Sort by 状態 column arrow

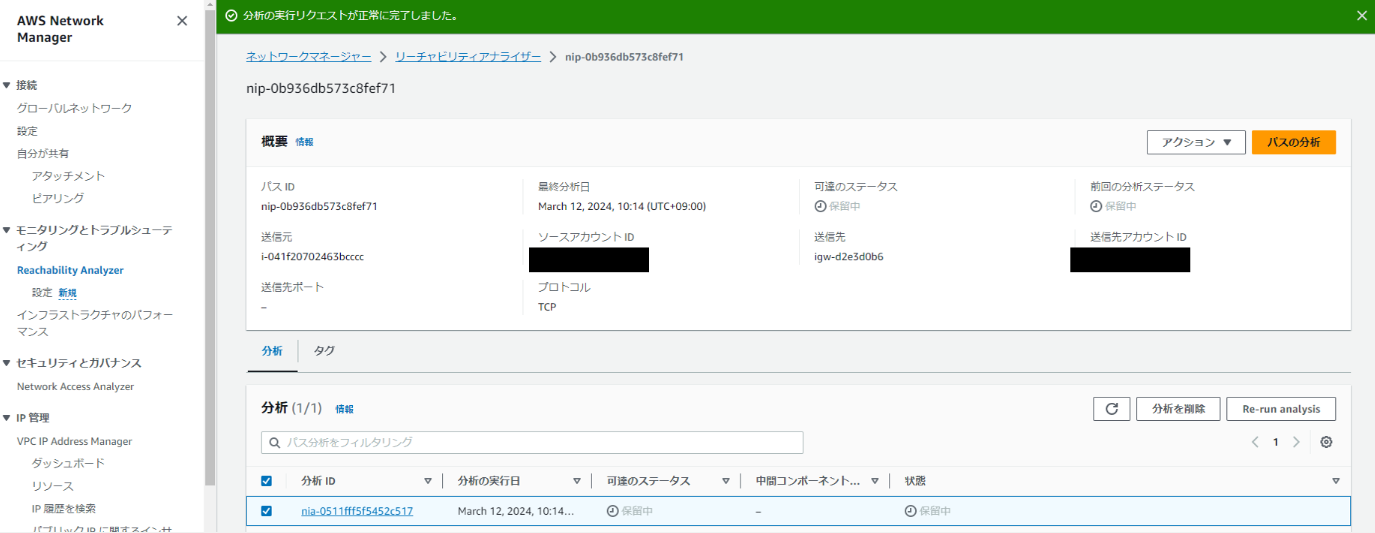point(1335,481)
